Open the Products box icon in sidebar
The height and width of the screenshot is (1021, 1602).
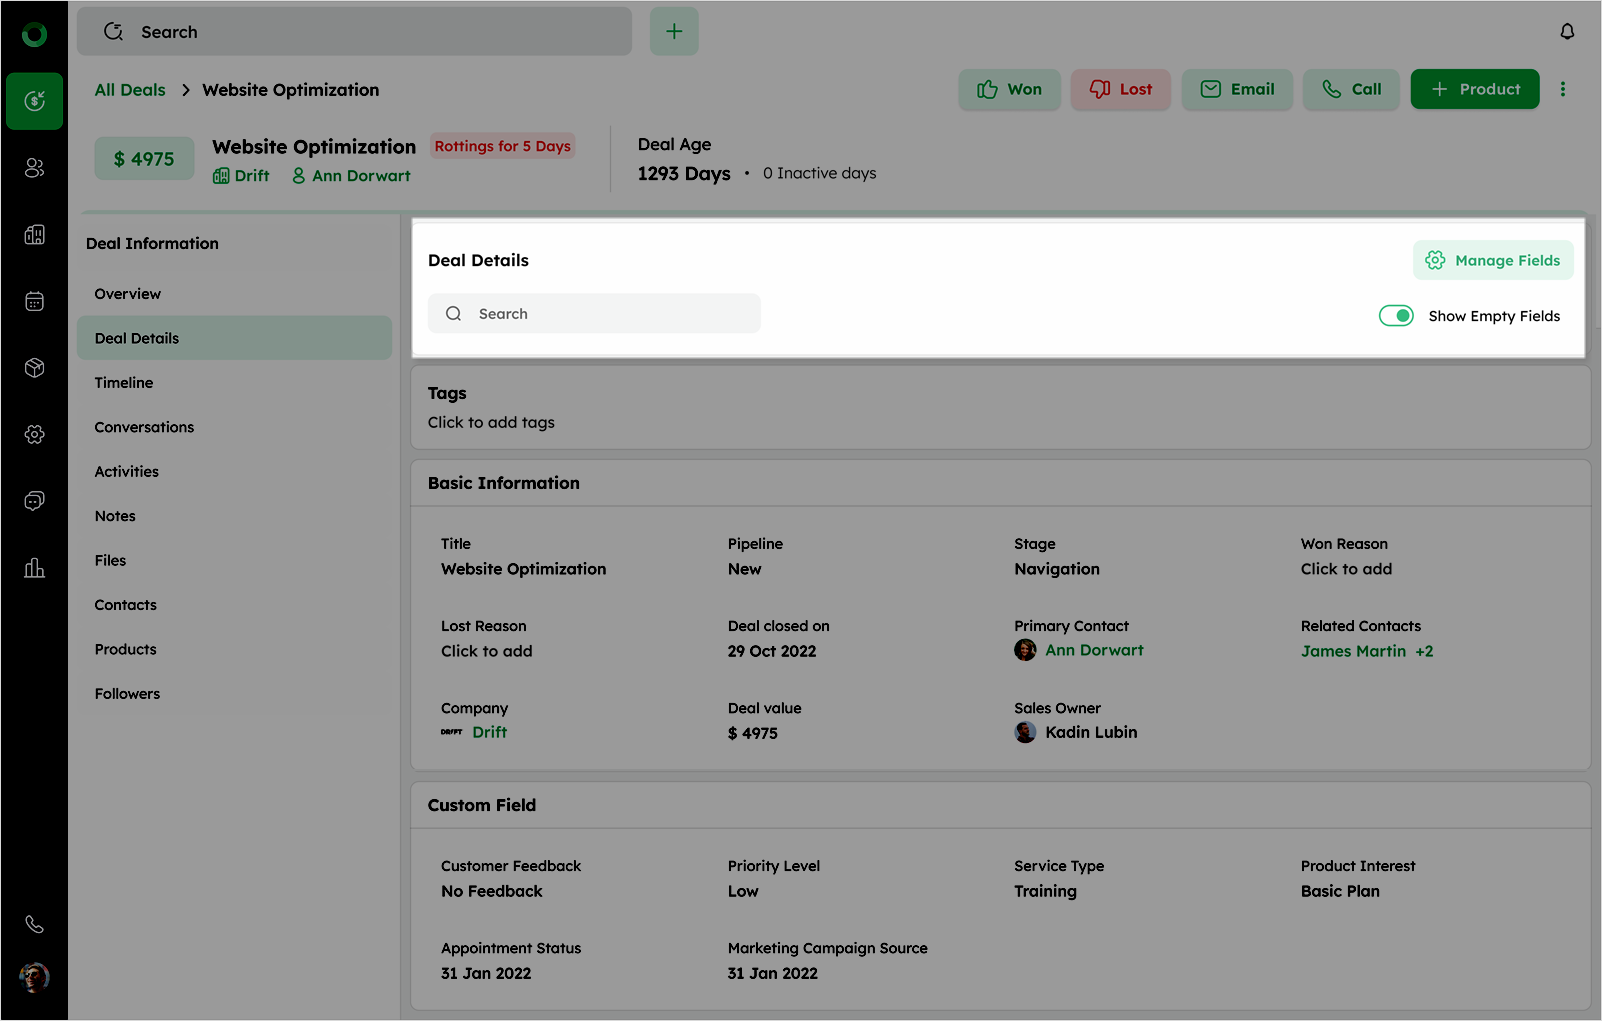click(x=35, y=368)
